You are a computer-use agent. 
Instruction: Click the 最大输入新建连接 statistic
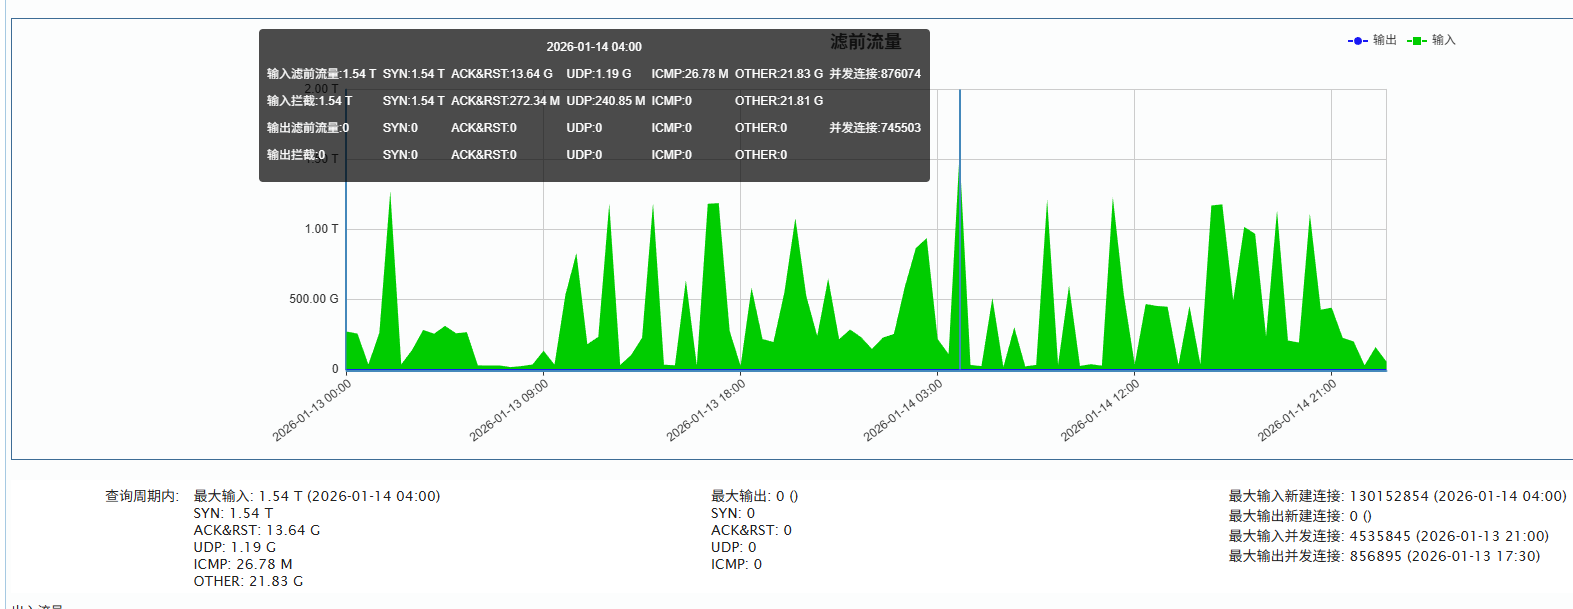click(1397, 496)
